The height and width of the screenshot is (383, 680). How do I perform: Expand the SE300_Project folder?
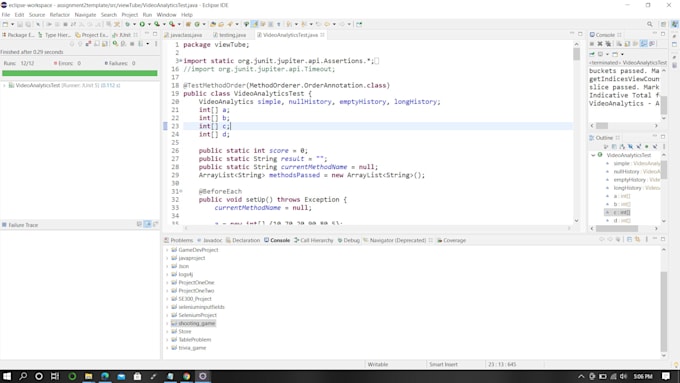pos(167,299)
